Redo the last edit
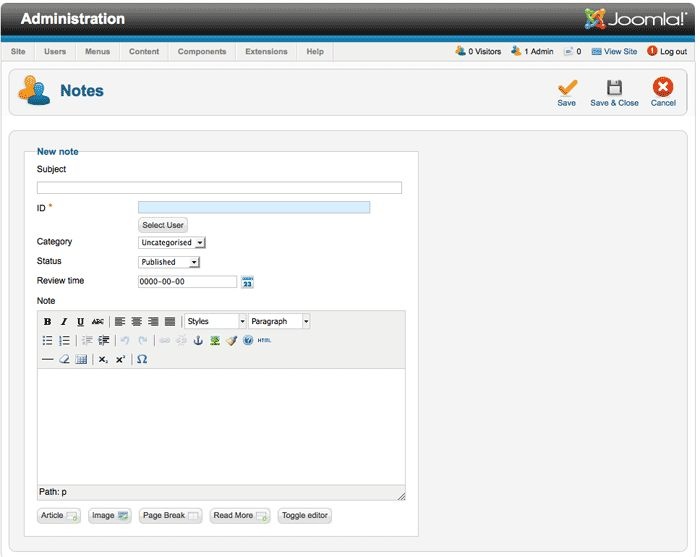Image resolution: width=700 pixels, height=557 pixels. tap(142, 341)
